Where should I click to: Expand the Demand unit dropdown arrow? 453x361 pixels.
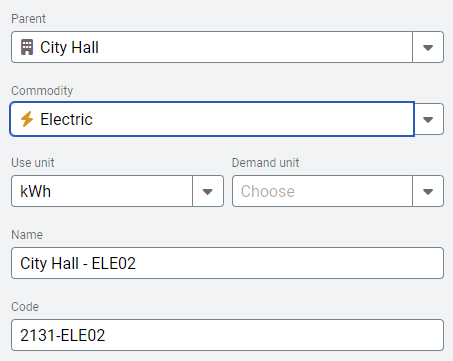click(428, 191)
